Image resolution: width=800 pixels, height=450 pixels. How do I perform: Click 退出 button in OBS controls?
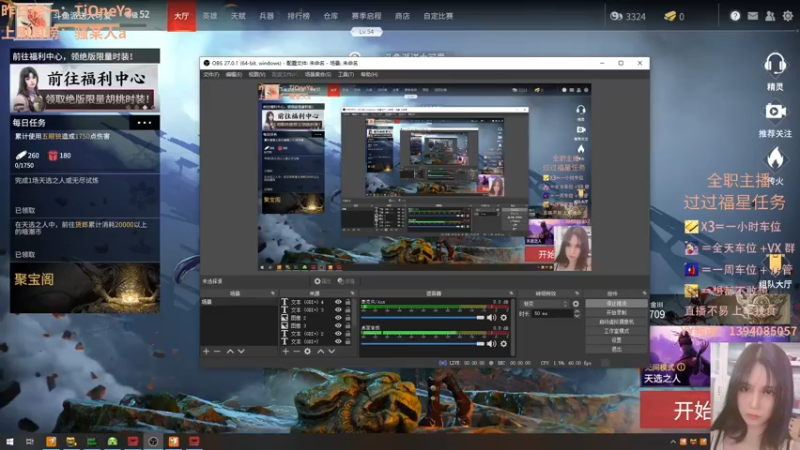(616, 349)
